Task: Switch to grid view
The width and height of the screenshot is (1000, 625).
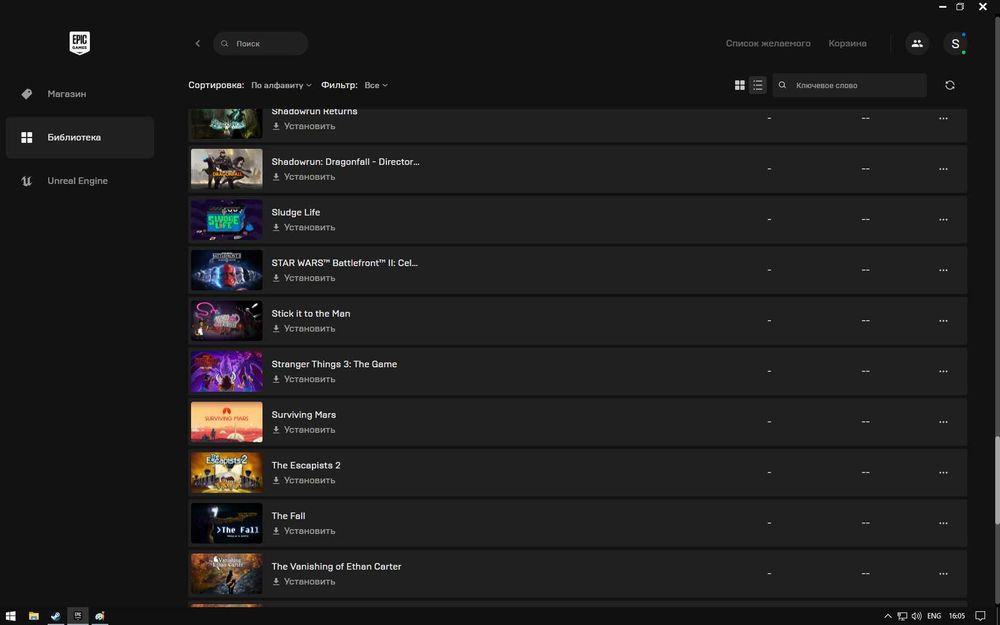Action: click(x=740, y=85)
